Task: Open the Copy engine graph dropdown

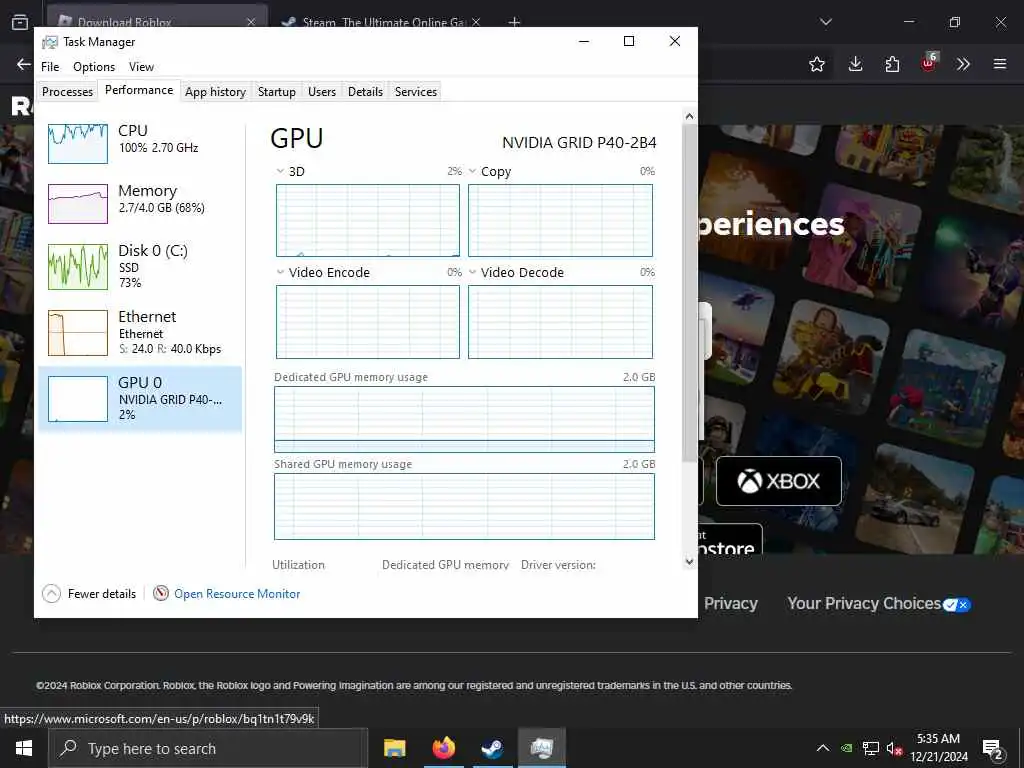Action: [472, 171]
